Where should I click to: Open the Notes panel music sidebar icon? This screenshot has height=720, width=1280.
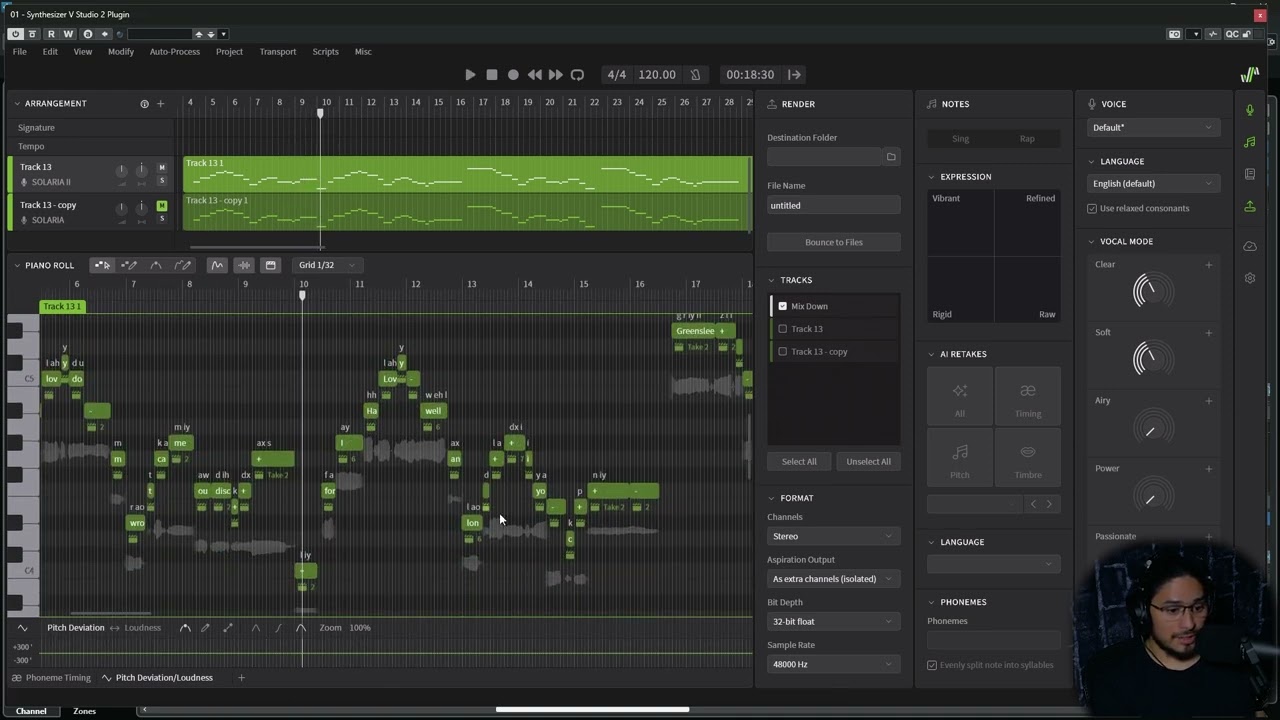[x=1249, y=142]
